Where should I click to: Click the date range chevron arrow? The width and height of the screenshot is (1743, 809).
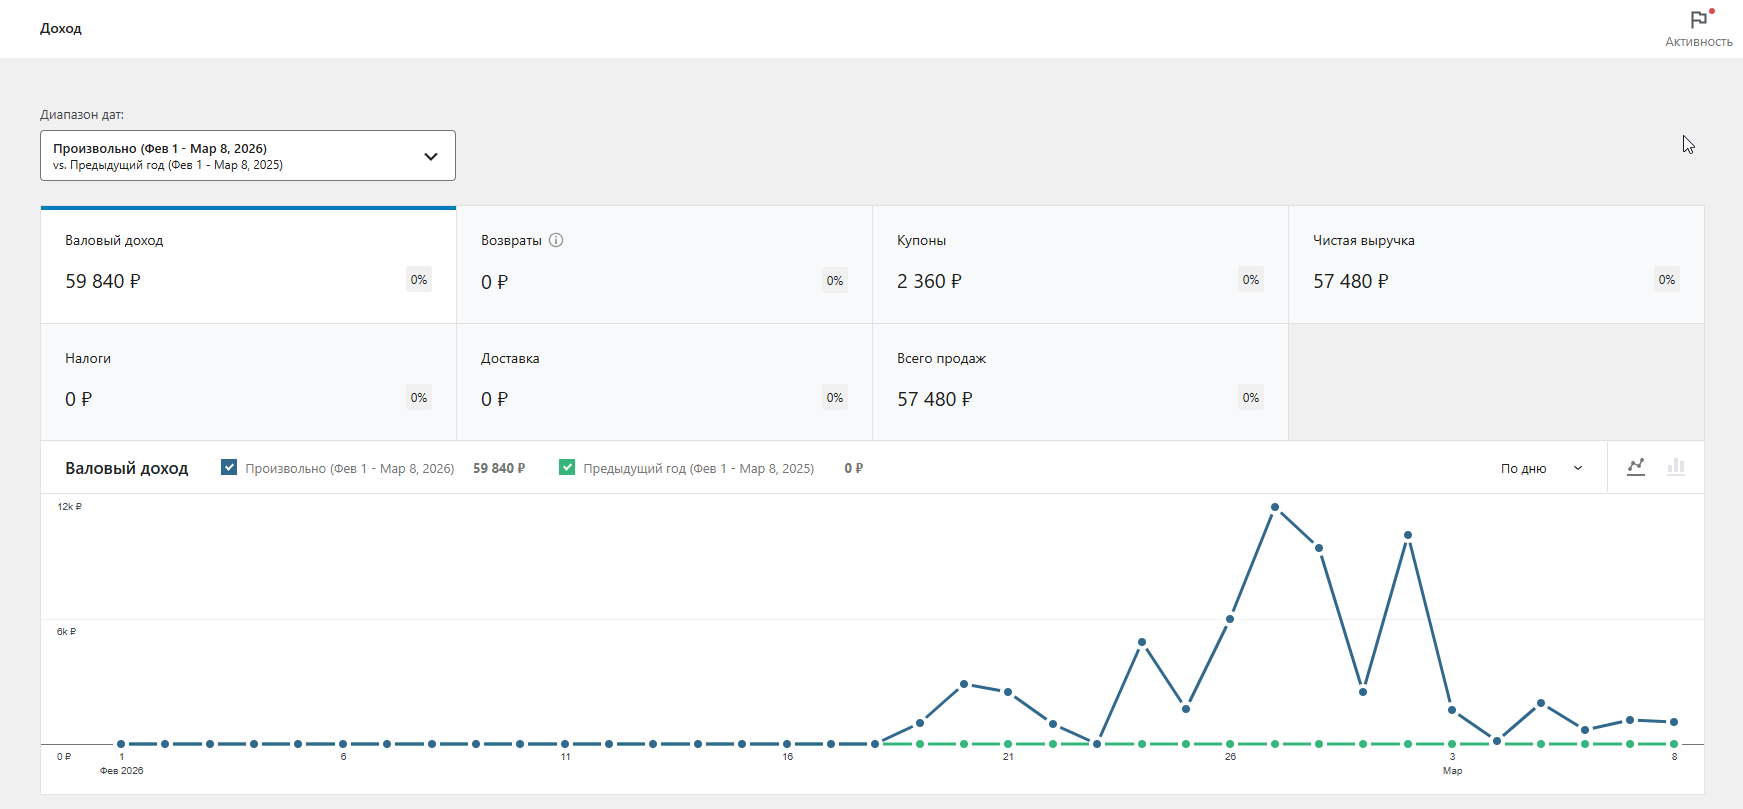[x=431, y=156]
